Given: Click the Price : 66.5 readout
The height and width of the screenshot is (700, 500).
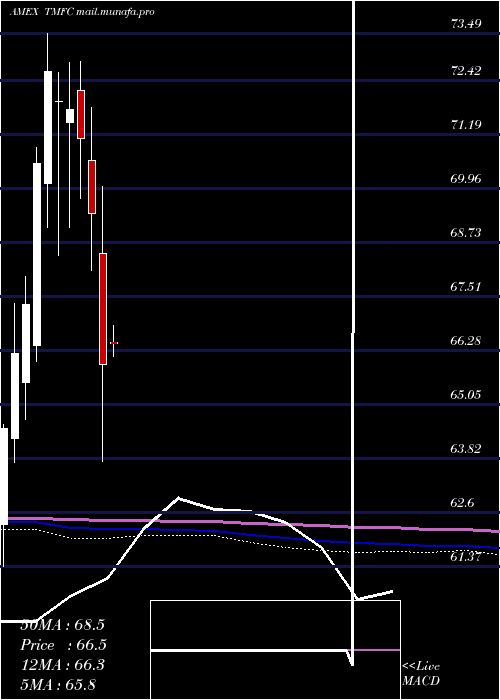Looking at the screenshot, I should 63,645.
